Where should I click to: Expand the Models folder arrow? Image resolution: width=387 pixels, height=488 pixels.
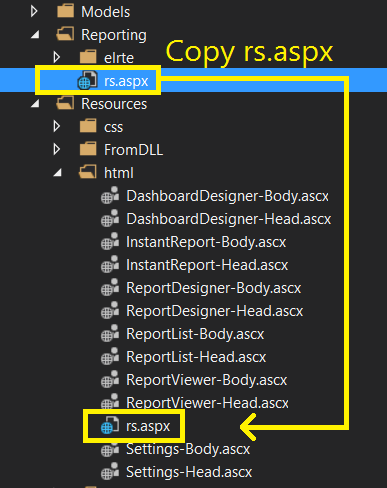point(34,11)
